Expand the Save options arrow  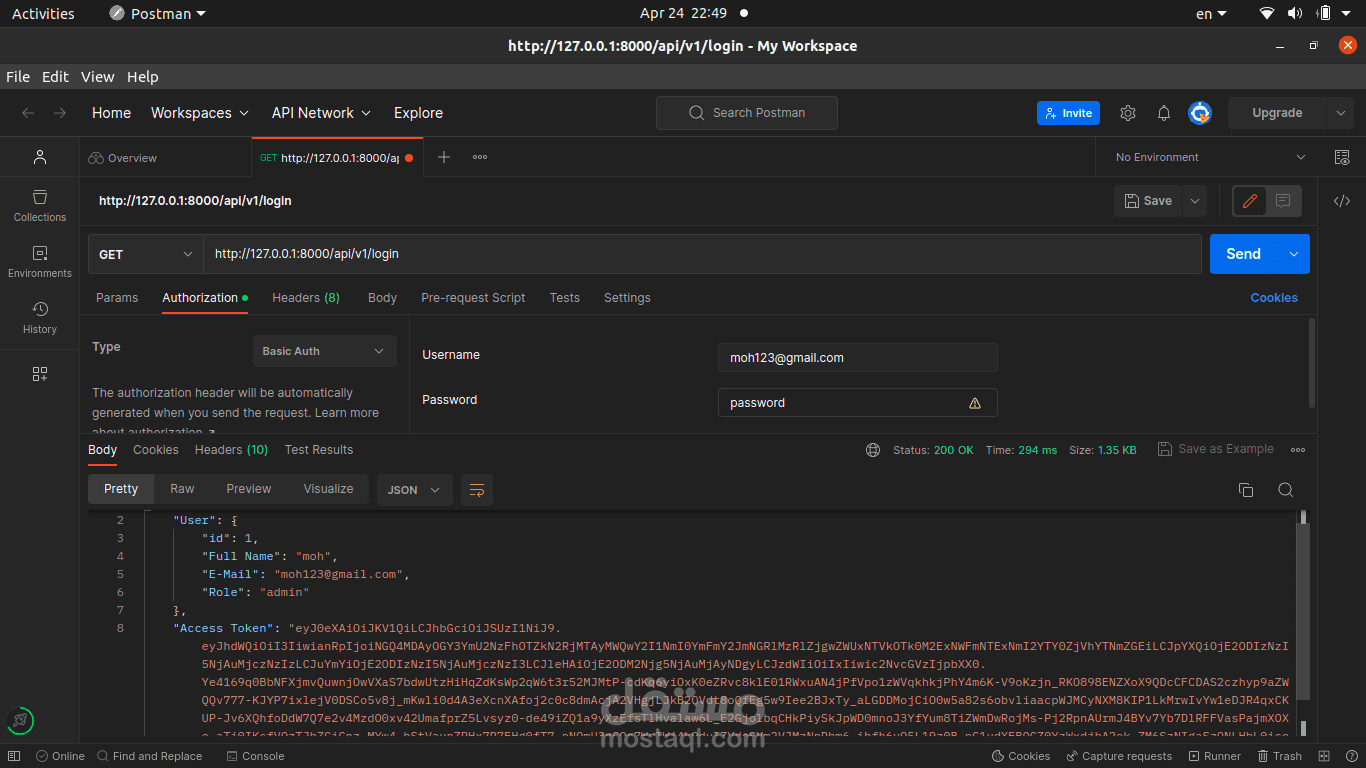click(1194, 201)
